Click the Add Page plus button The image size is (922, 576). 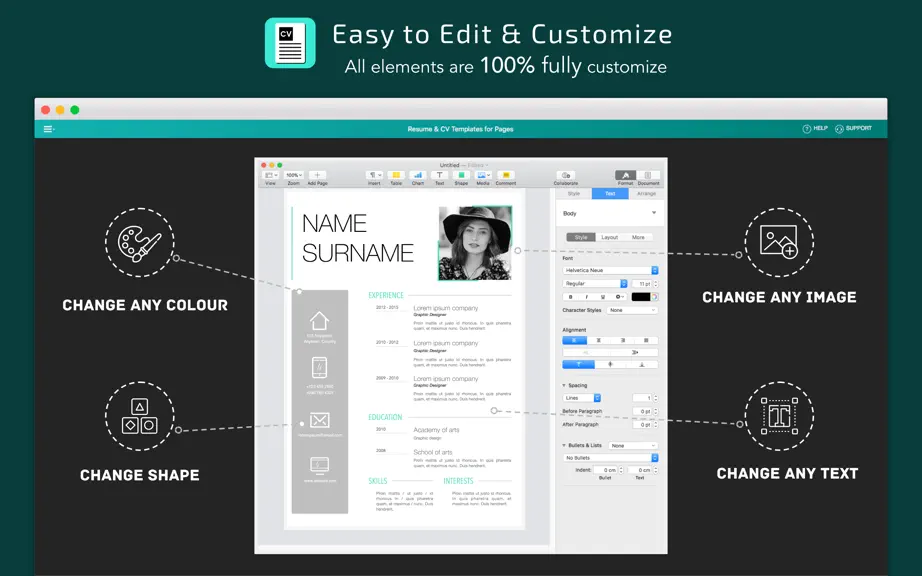click(x=317, y=175)
